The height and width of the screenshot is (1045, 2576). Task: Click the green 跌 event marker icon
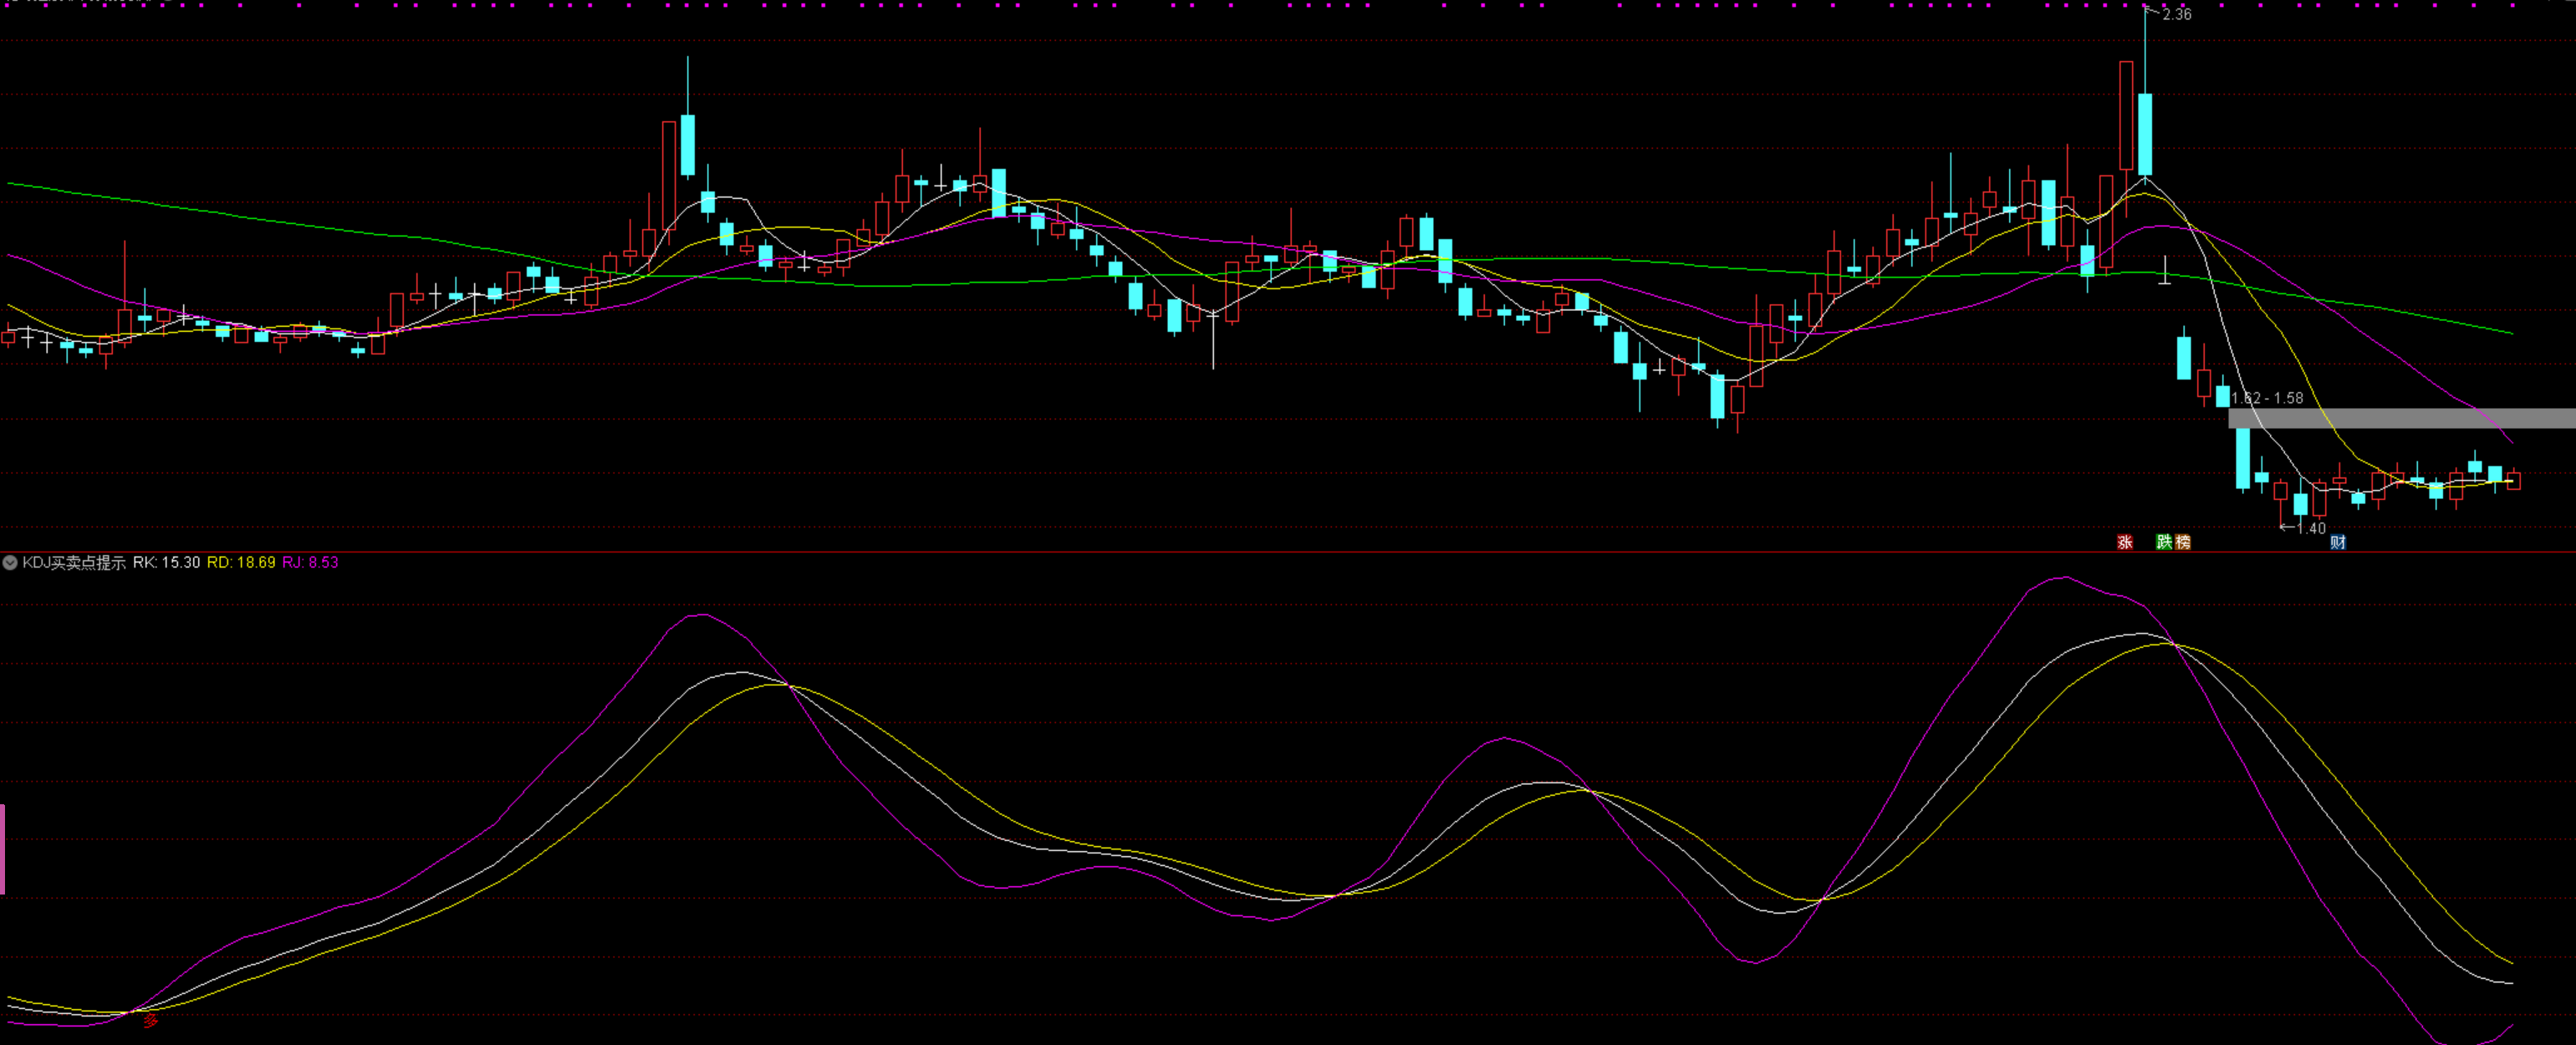click(2164, 542)
